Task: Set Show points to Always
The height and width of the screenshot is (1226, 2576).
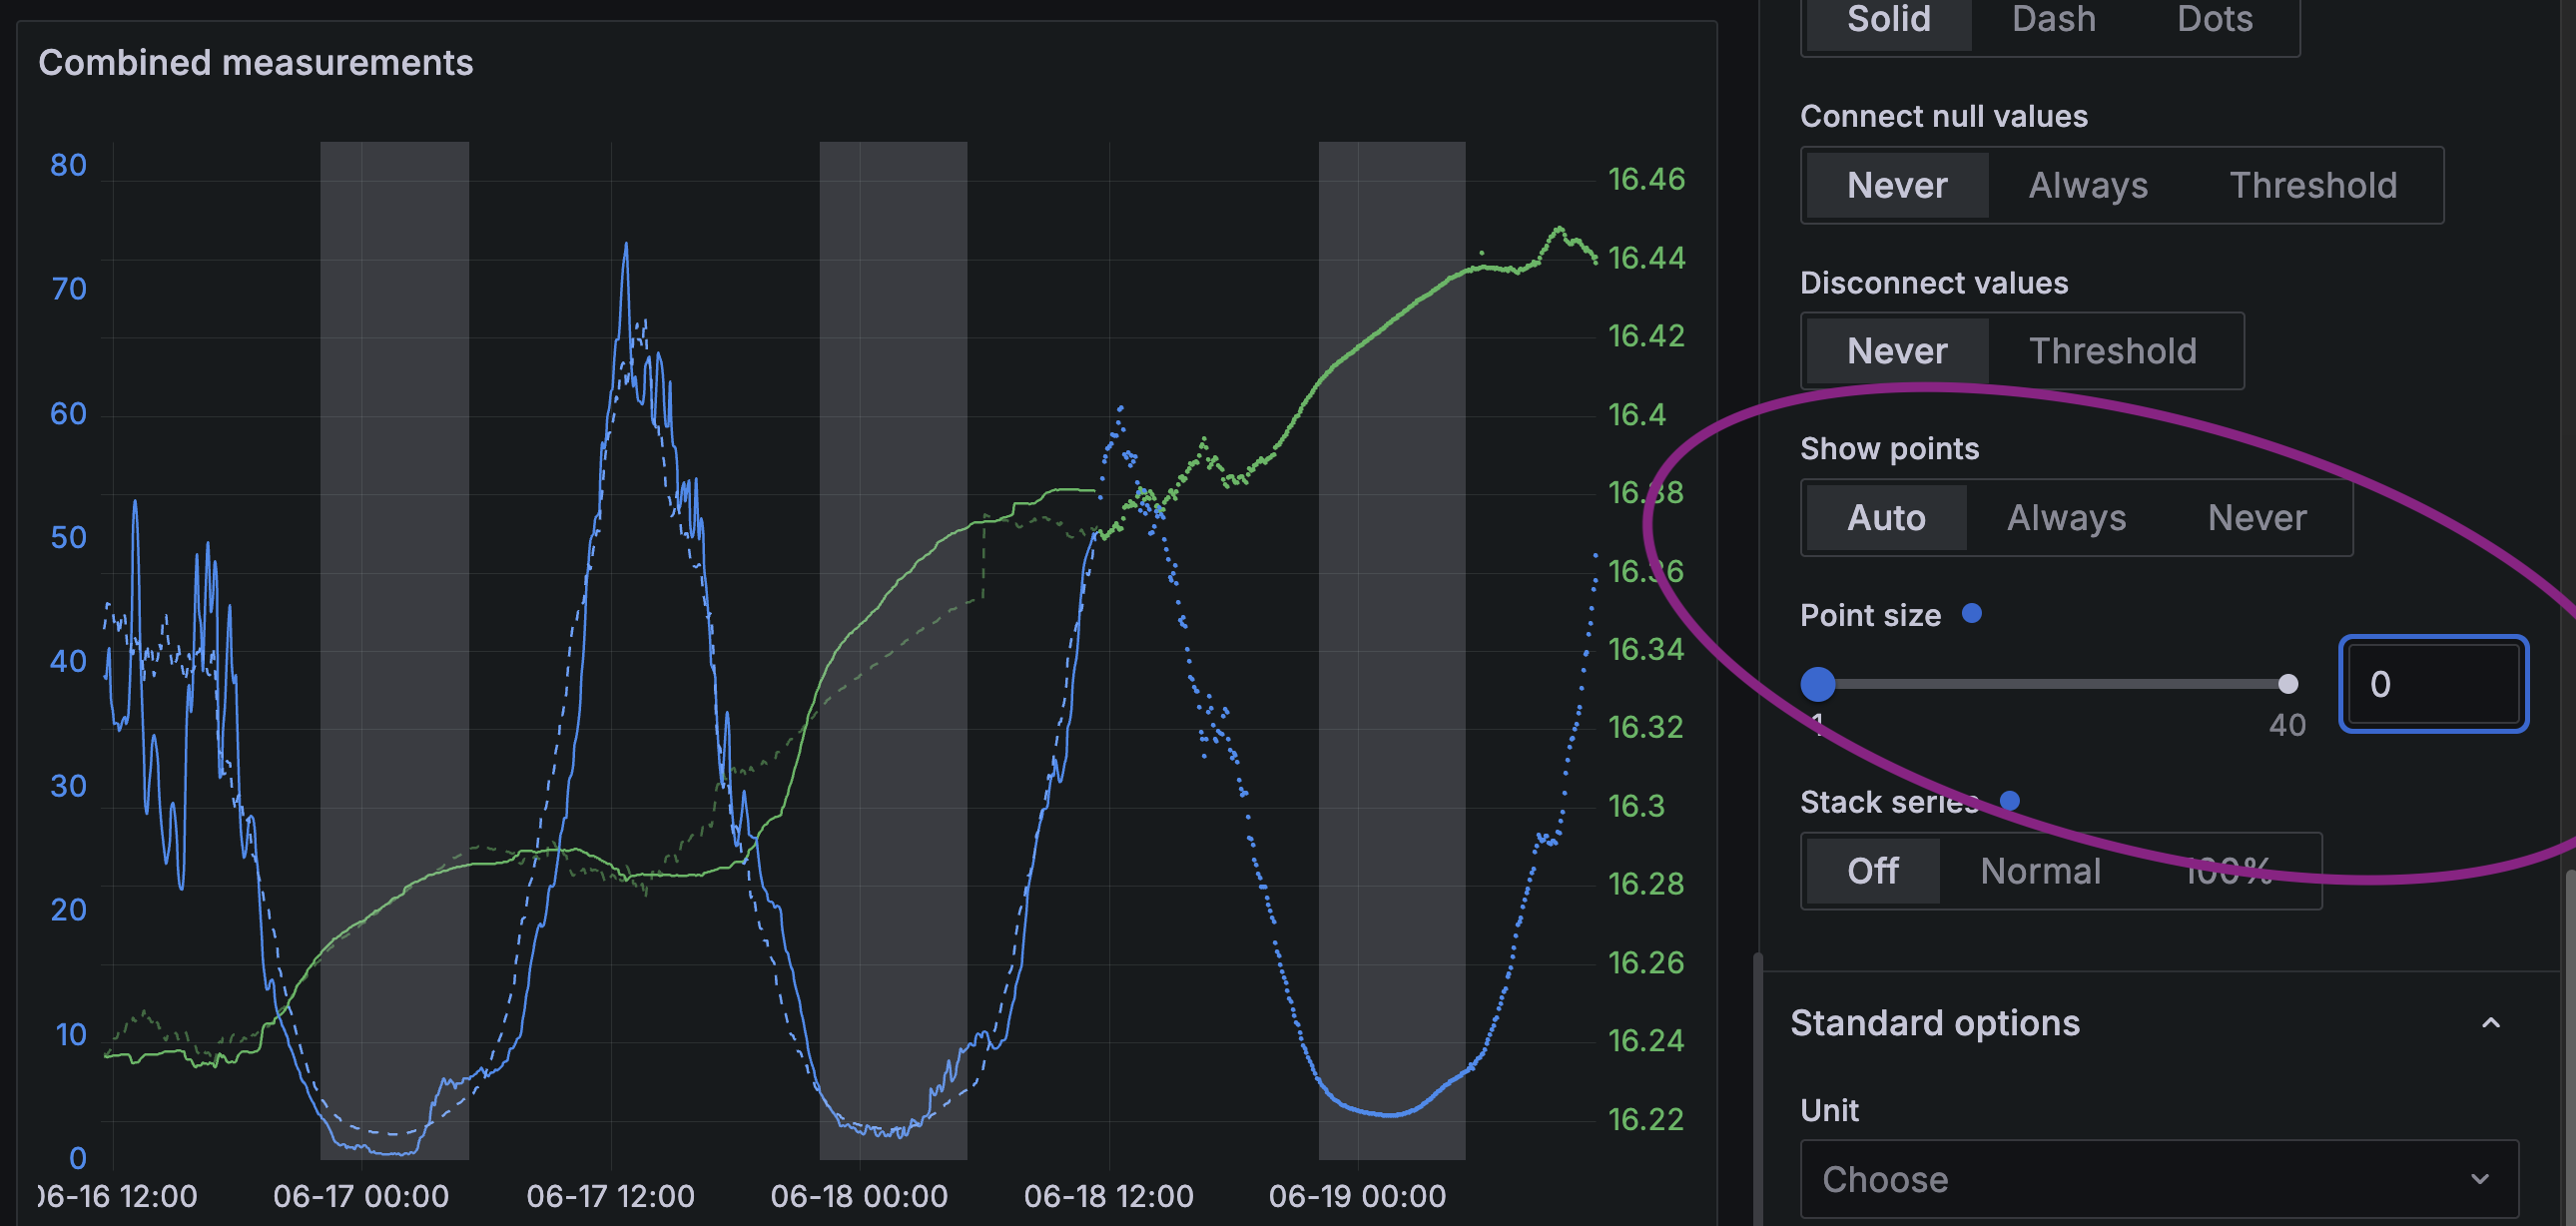Action: [2066, 518]
